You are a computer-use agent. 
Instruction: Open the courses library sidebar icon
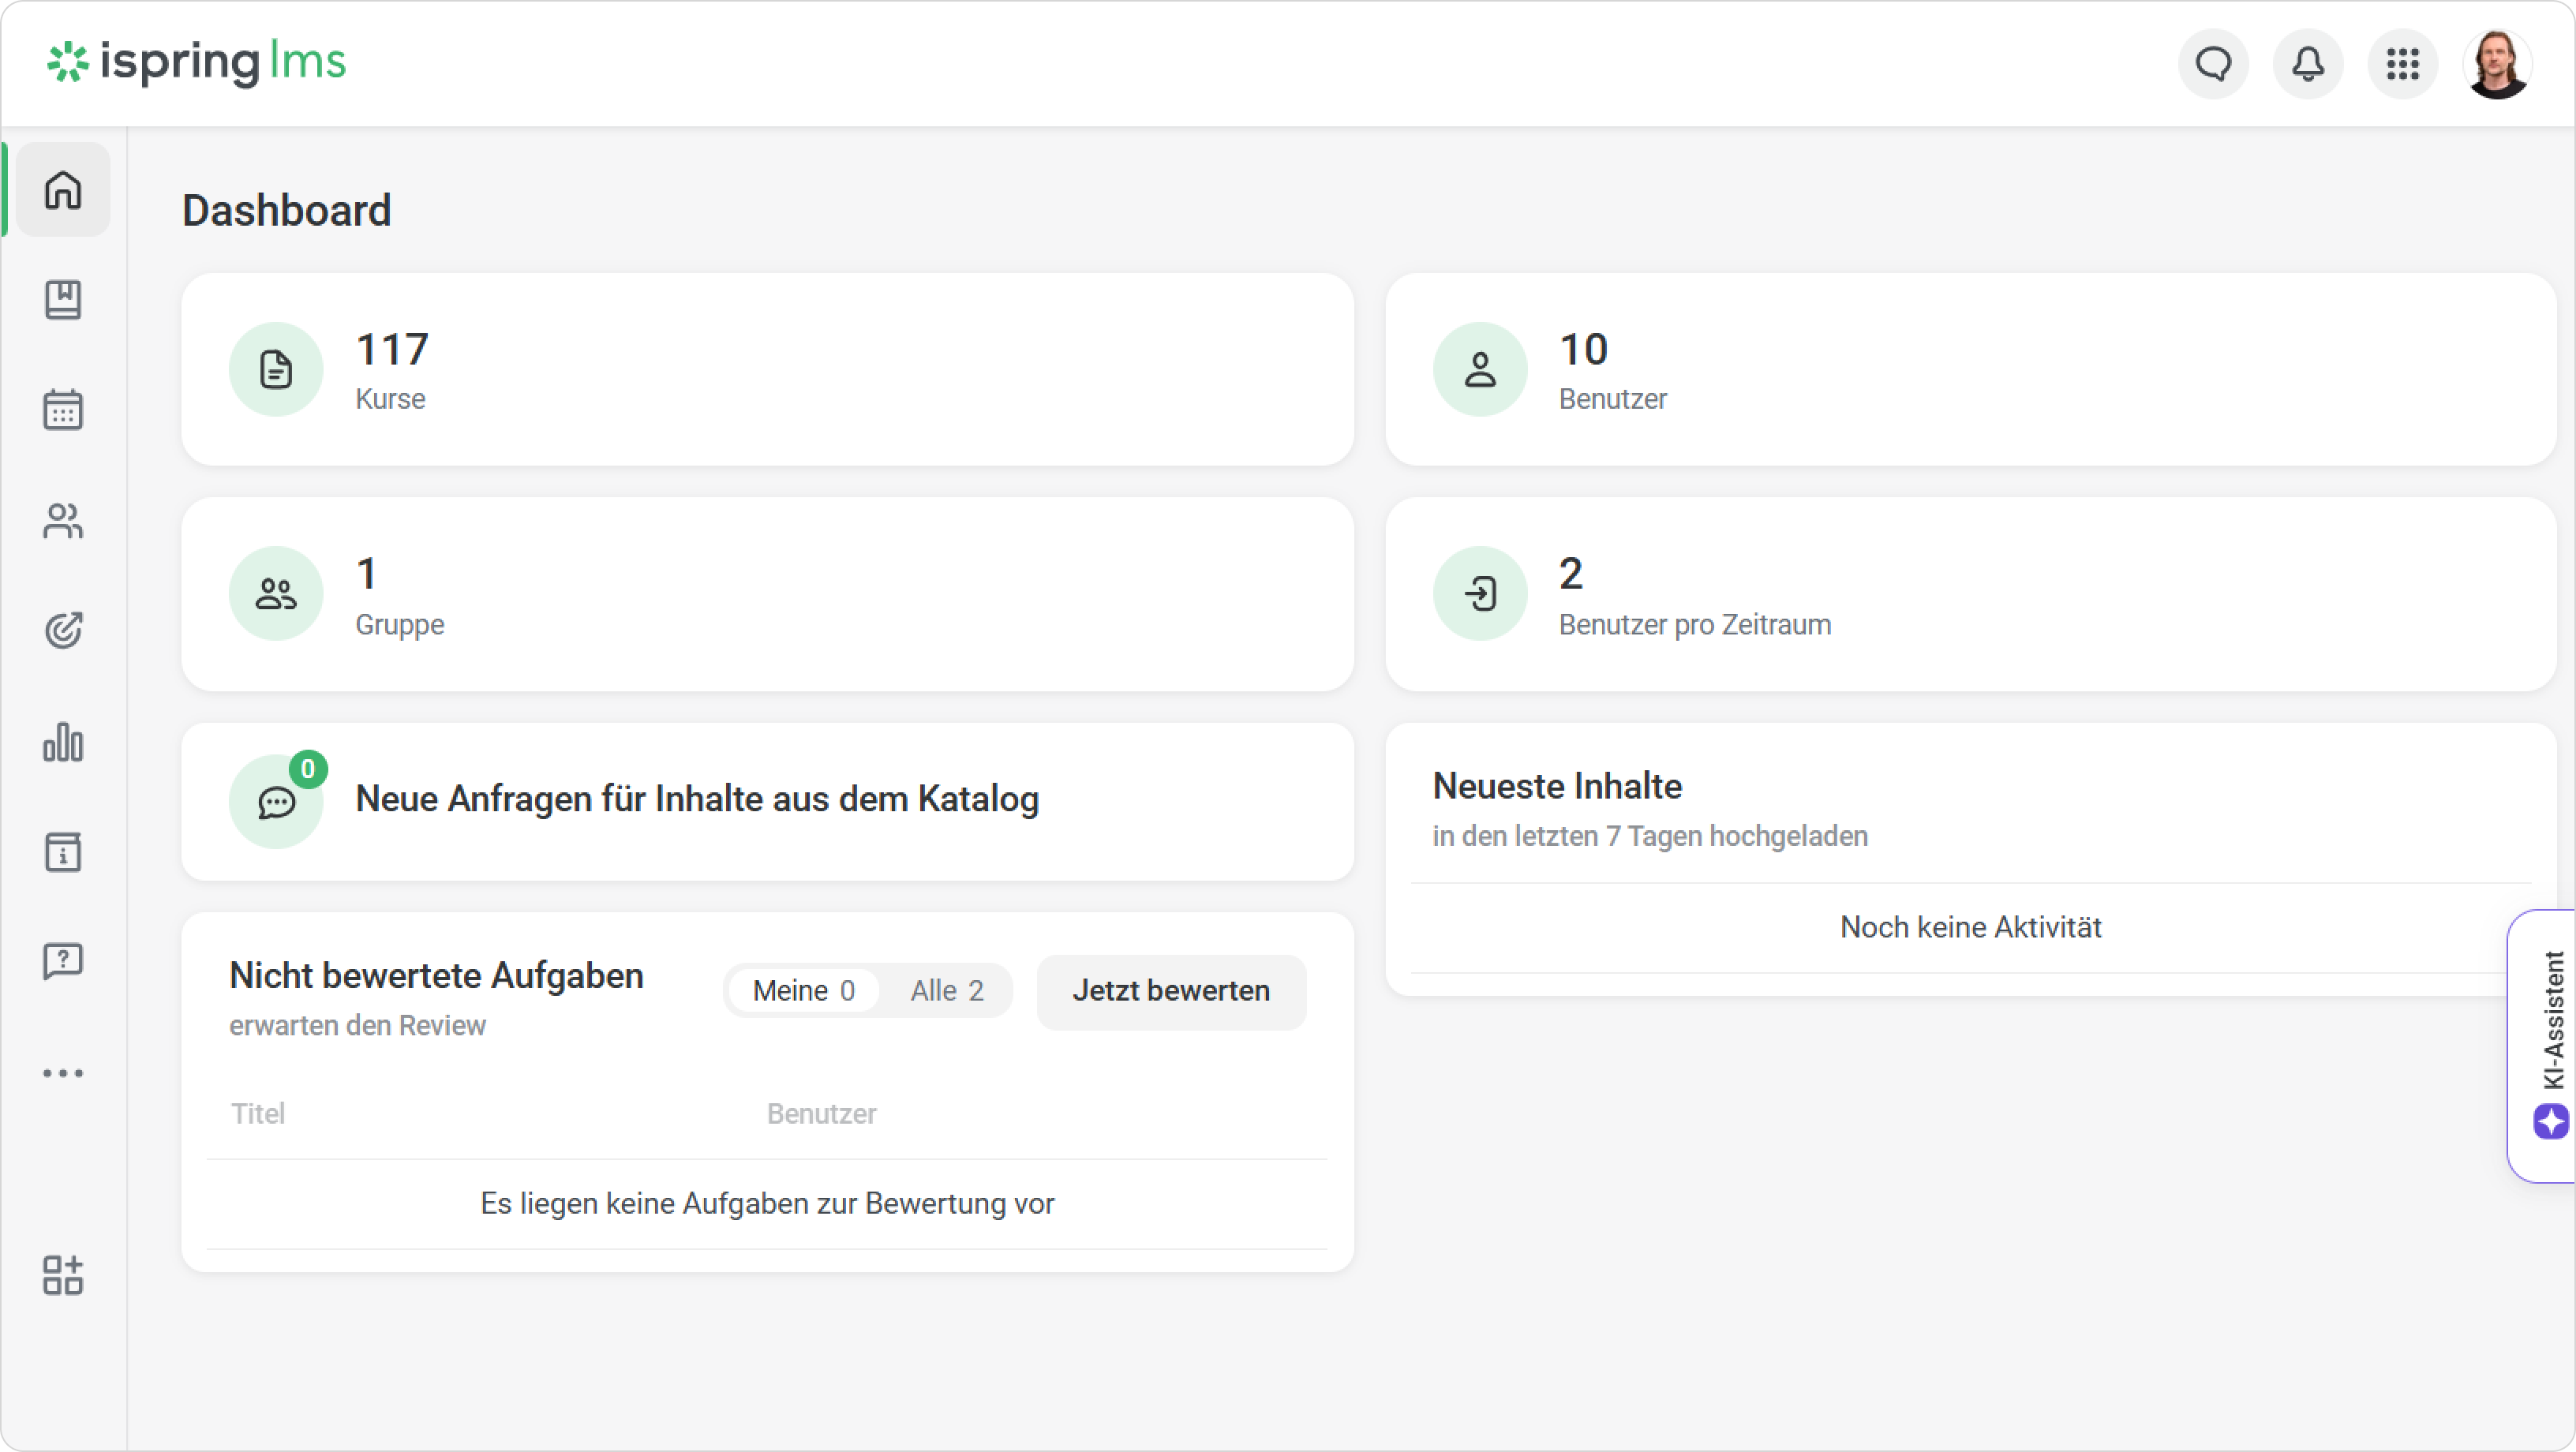click(x=63, y=300)
